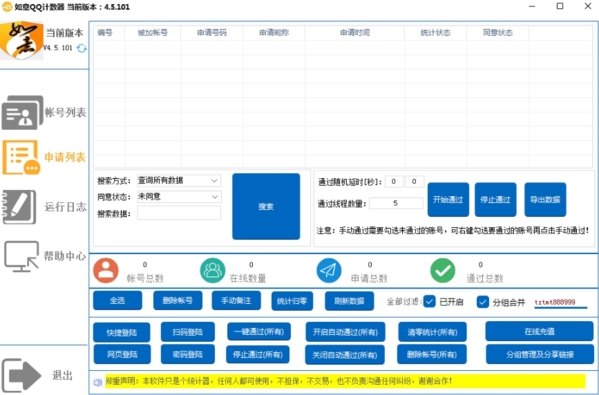Open the 帐号列表 account list icon
Image resolution: width=599 pixels, height=395 pixels.
click(x=22, y=113)
